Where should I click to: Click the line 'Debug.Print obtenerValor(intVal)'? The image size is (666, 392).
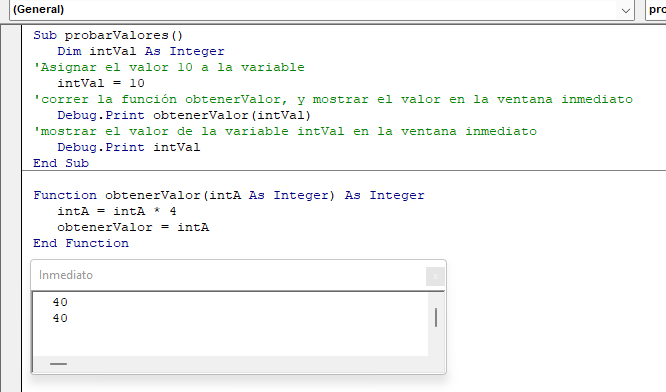point(184,116)
